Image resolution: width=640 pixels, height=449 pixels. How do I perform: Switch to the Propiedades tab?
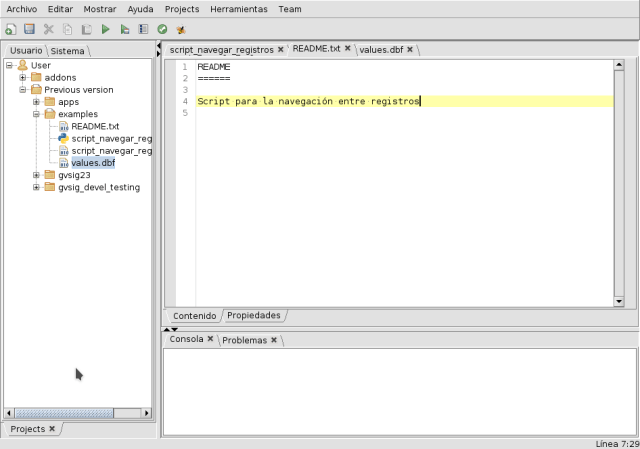coord(253,315)
